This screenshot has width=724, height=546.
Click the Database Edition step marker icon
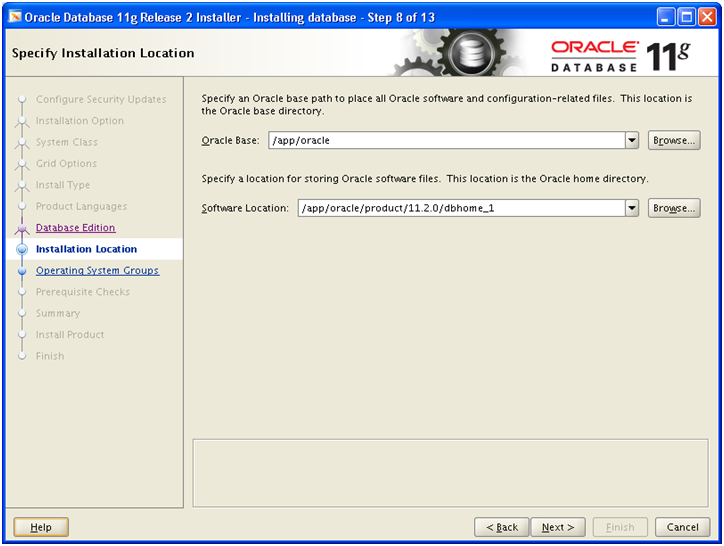tap(22, 228)
